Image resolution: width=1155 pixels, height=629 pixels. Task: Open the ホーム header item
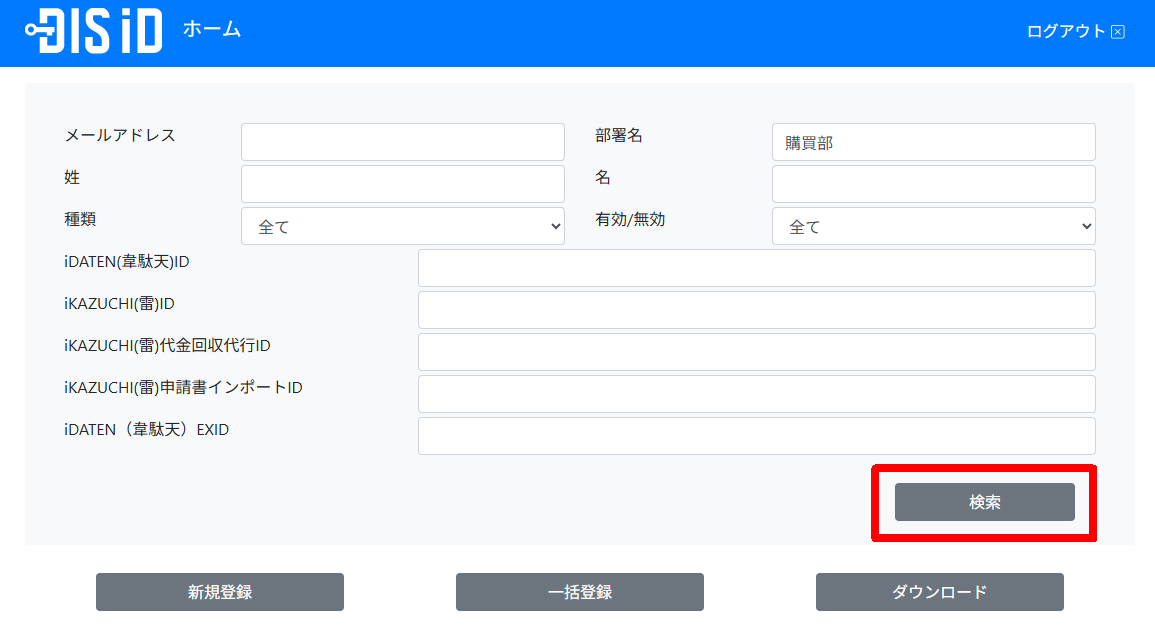(x=212, y=29)
